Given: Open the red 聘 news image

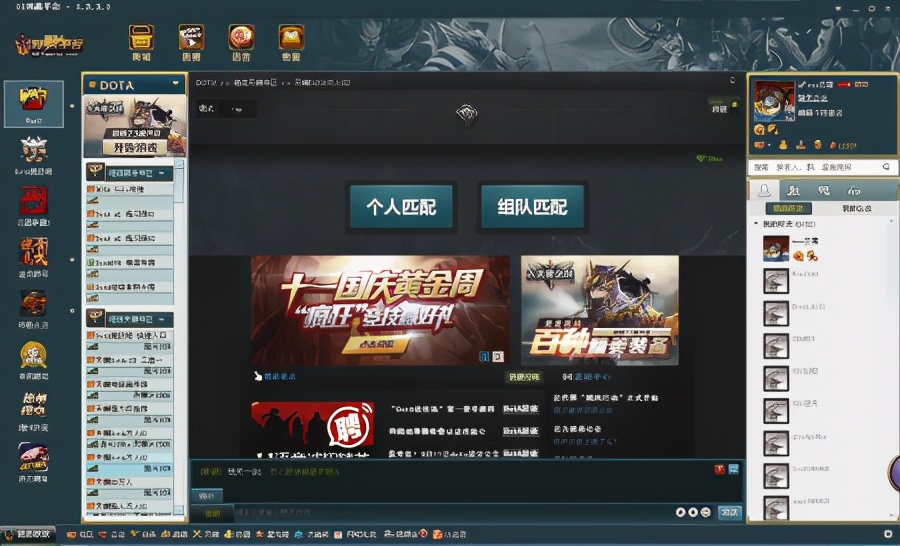Looking at the screenshot, I should point(312,429).
